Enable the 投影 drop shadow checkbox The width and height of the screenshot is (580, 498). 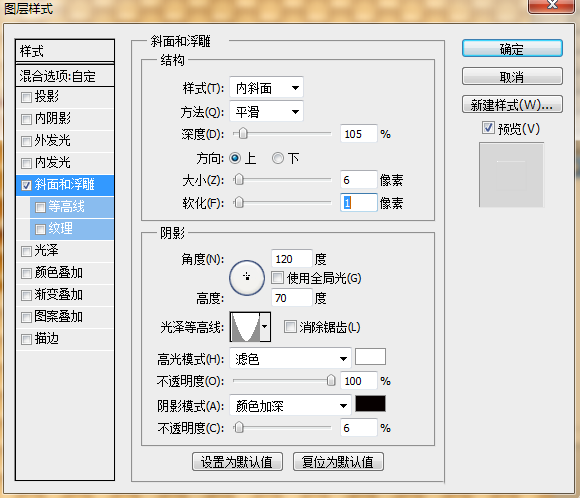[x=26, y=98]
